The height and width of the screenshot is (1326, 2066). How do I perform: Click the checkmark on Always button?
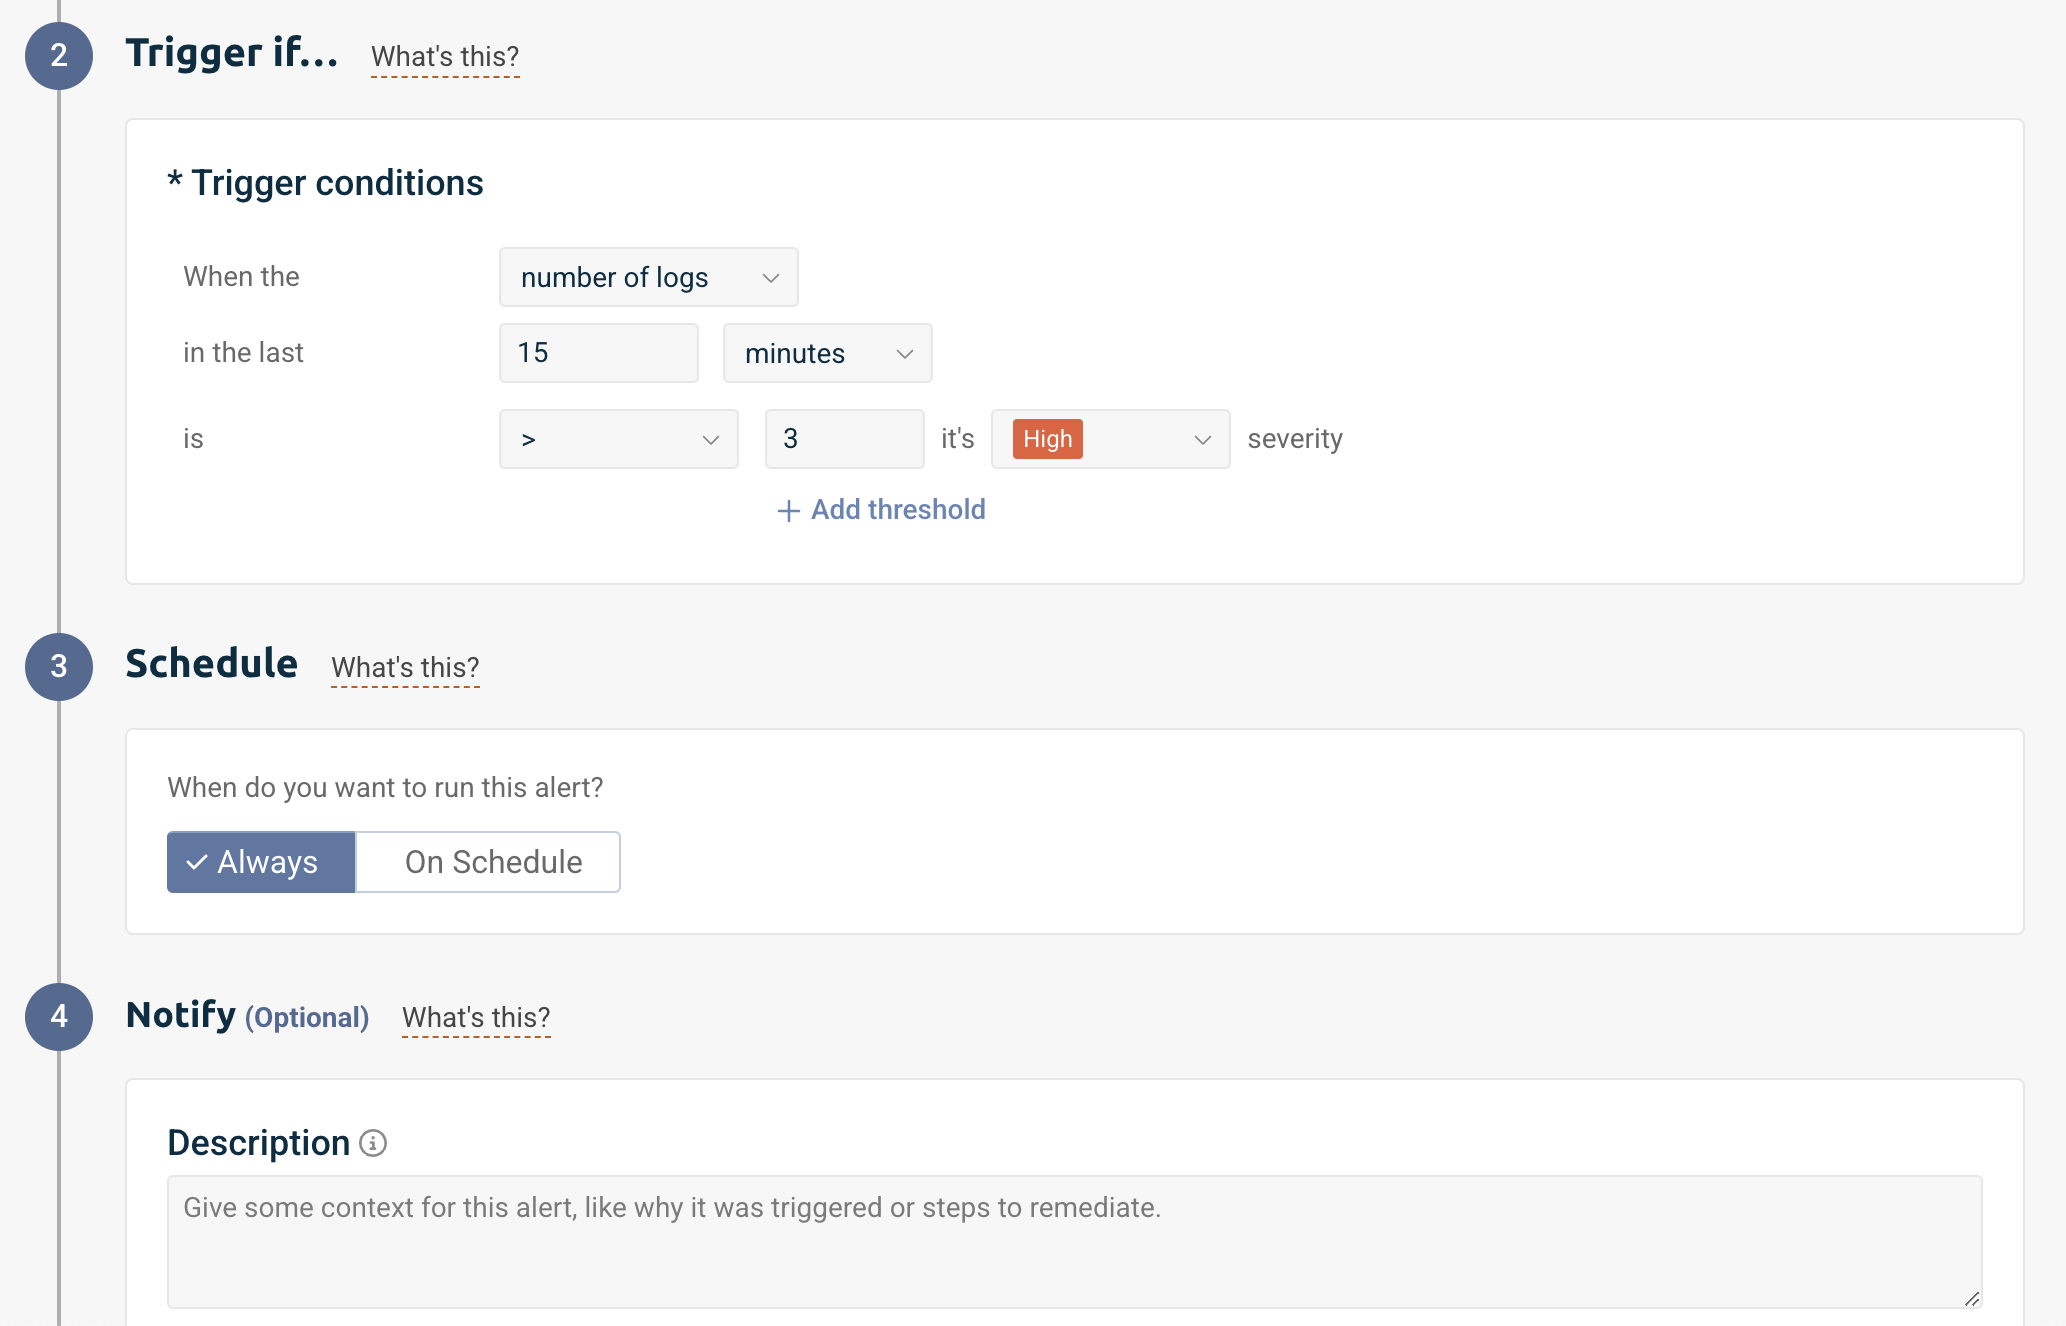click(197, 862)
